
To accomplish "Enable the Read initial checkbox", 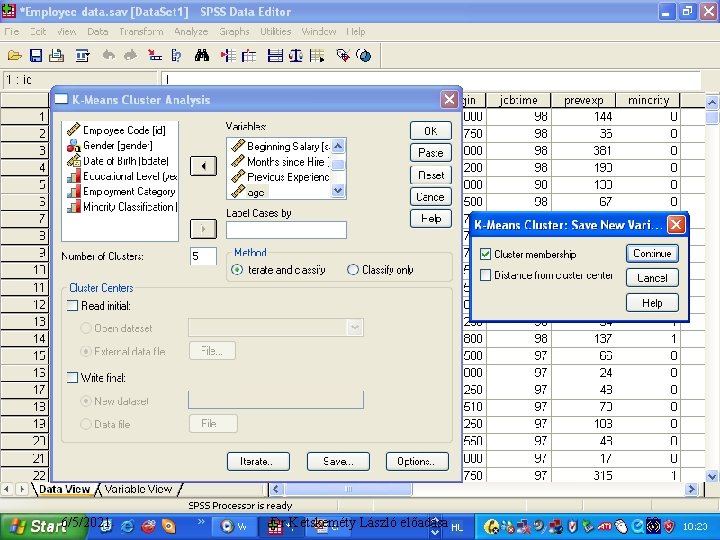I will [73, 305].
